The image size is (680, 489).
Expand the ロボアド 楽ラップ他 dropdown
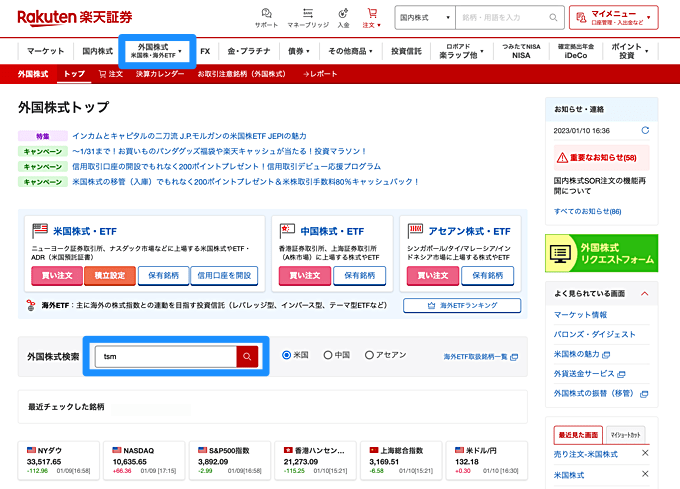pyautogui.click(x=461, y=51)
